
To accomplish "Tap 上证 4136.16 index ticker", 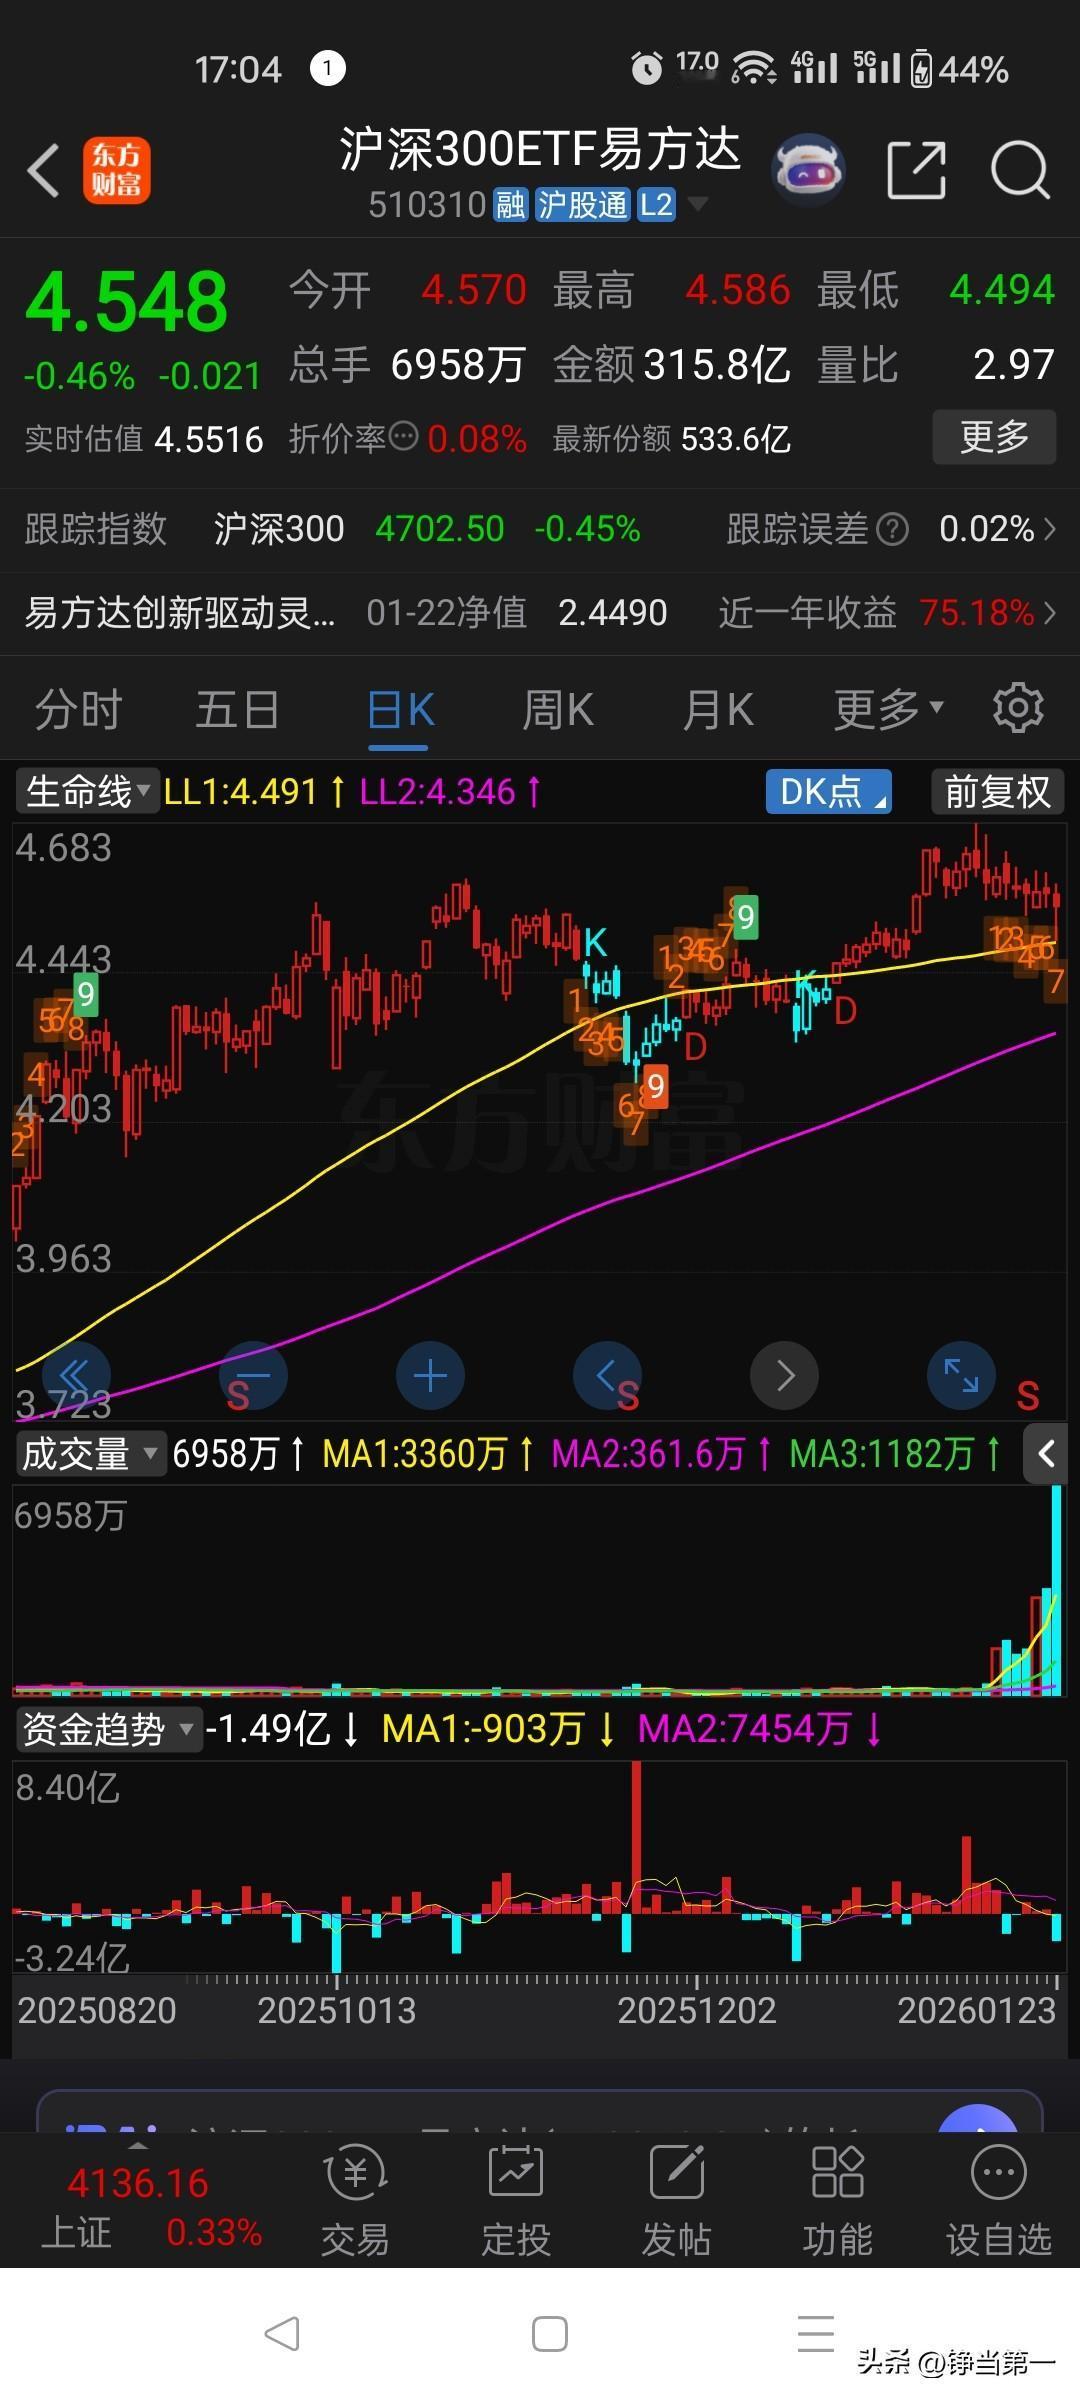I will [150, 2207].
